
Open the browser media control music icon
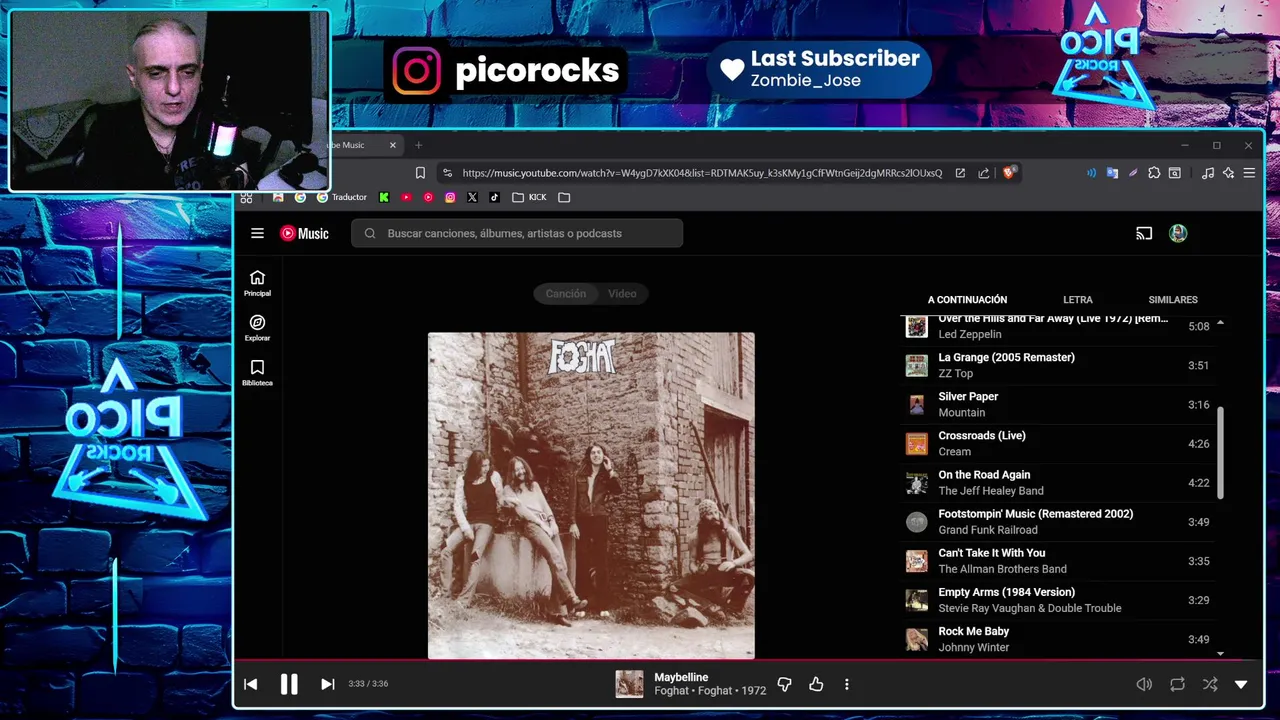(1208, 173)
